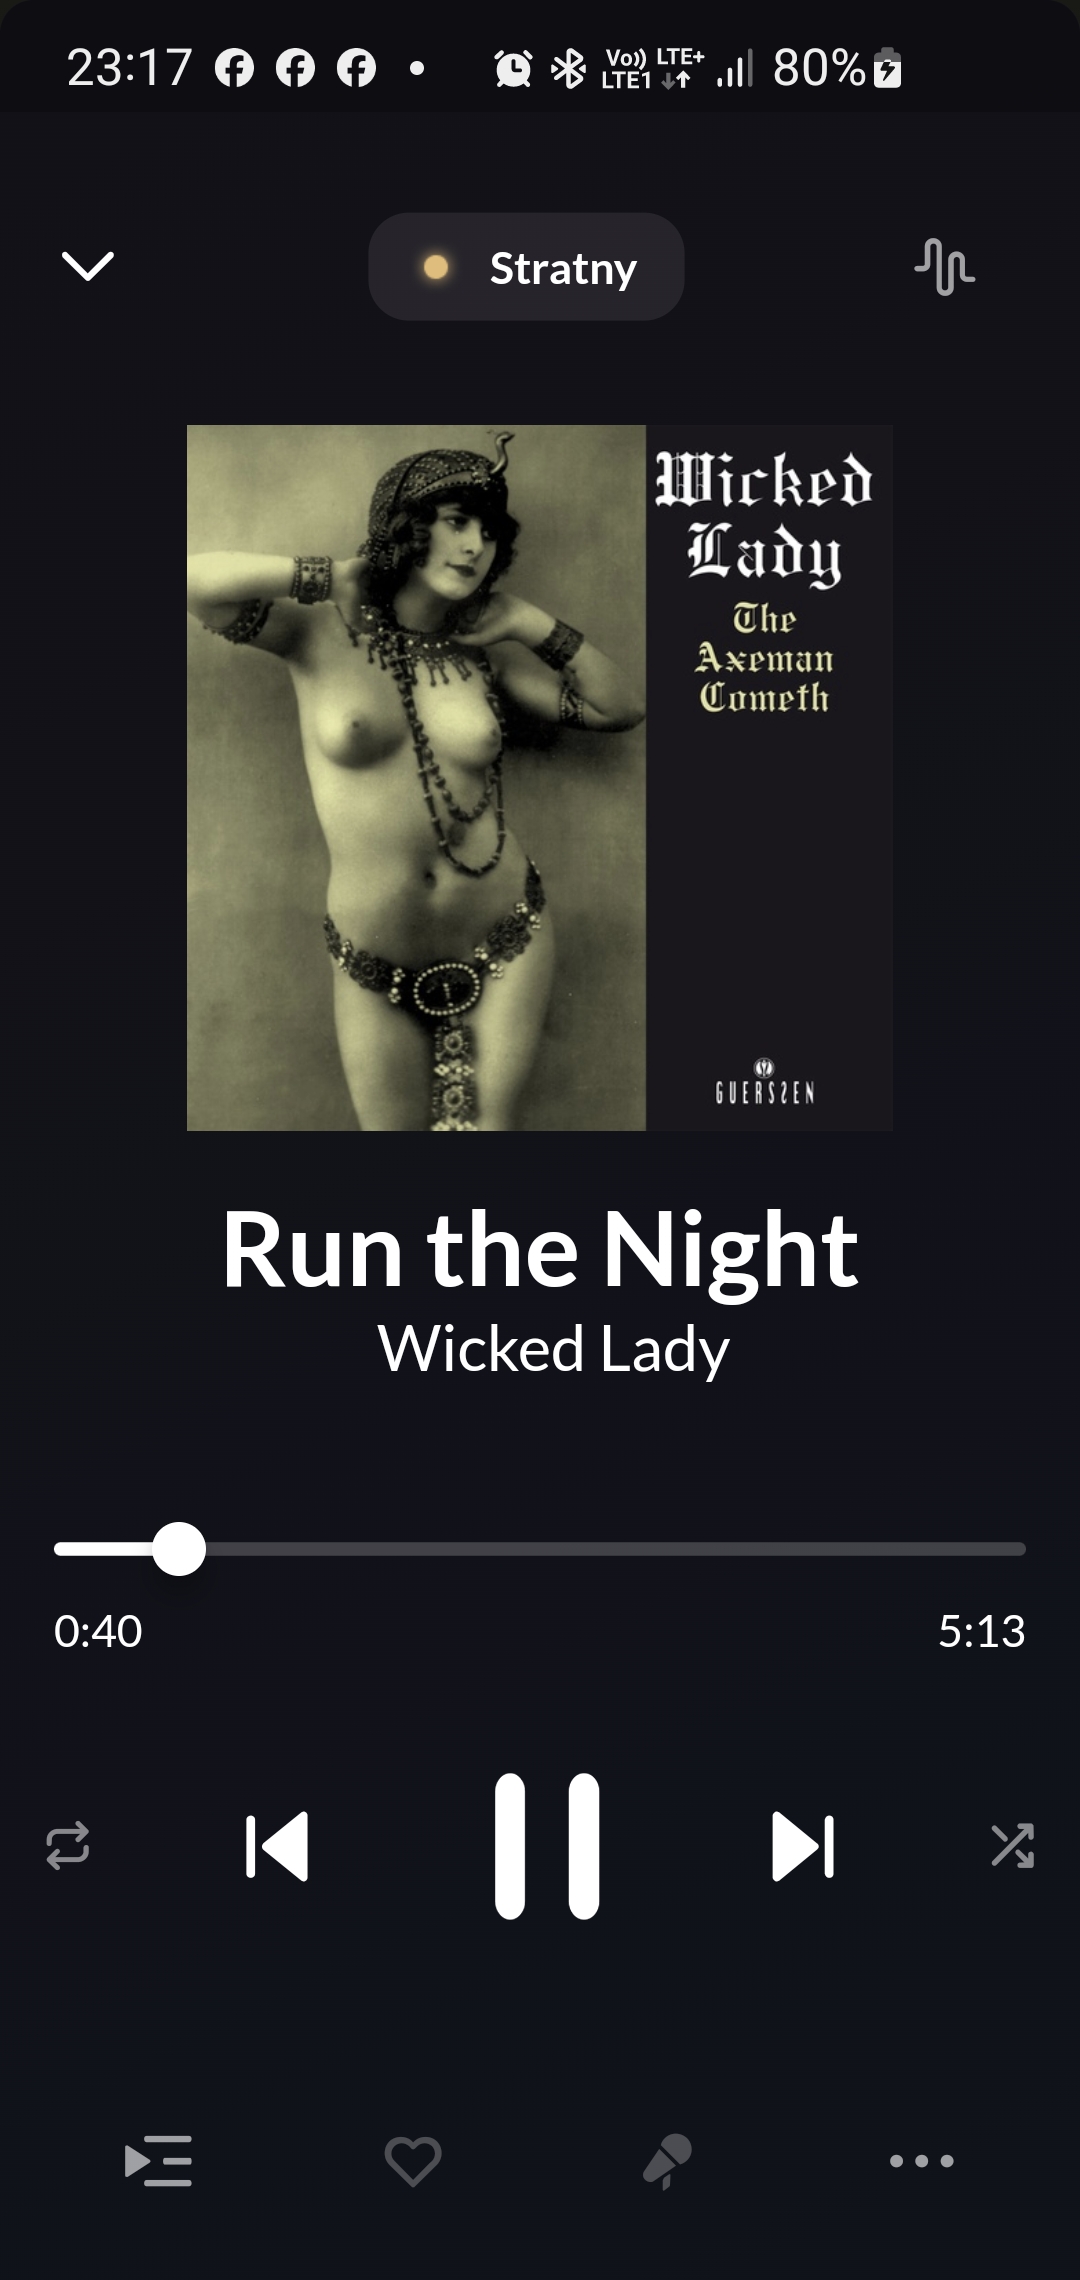1080x2280 pixels.
Task: Open the audio waveform equalizer icon
Action: (944, 267)
